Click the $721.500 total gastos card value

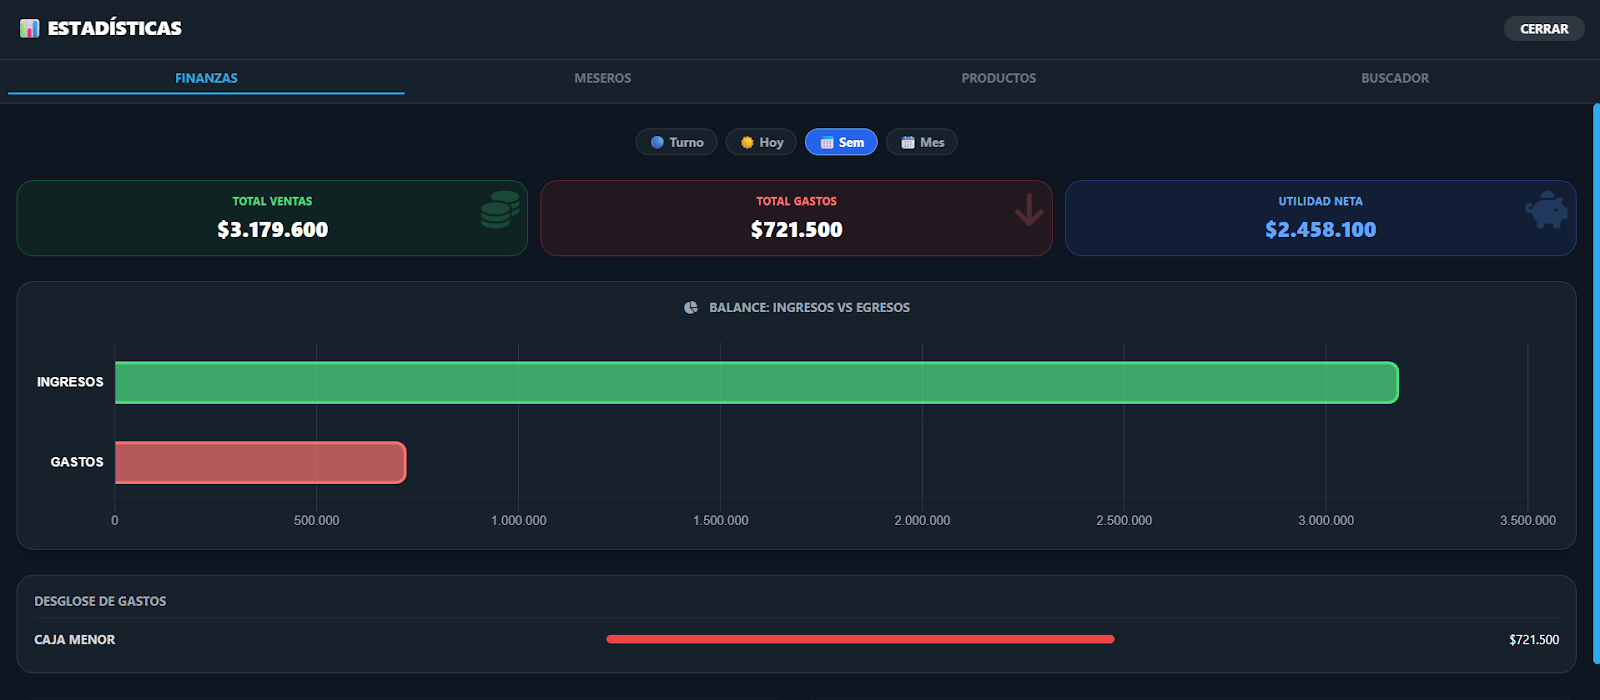797,230
